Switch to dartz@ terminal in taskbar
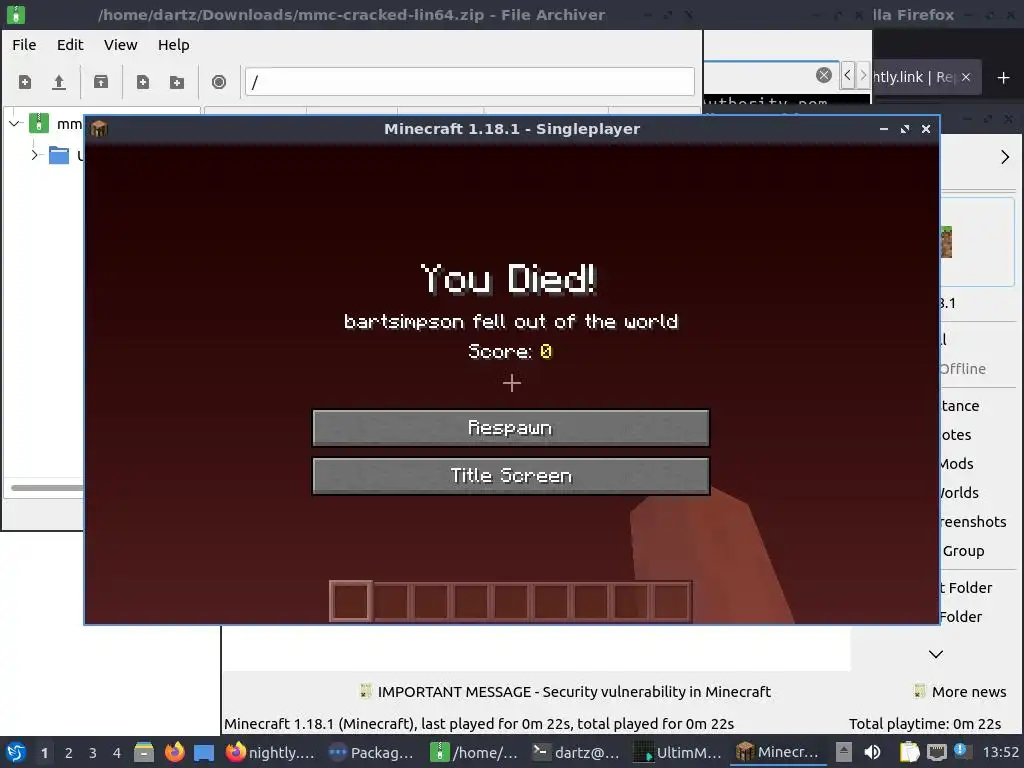The height and width of the screenshot is (768, 1024). (575, 752)
